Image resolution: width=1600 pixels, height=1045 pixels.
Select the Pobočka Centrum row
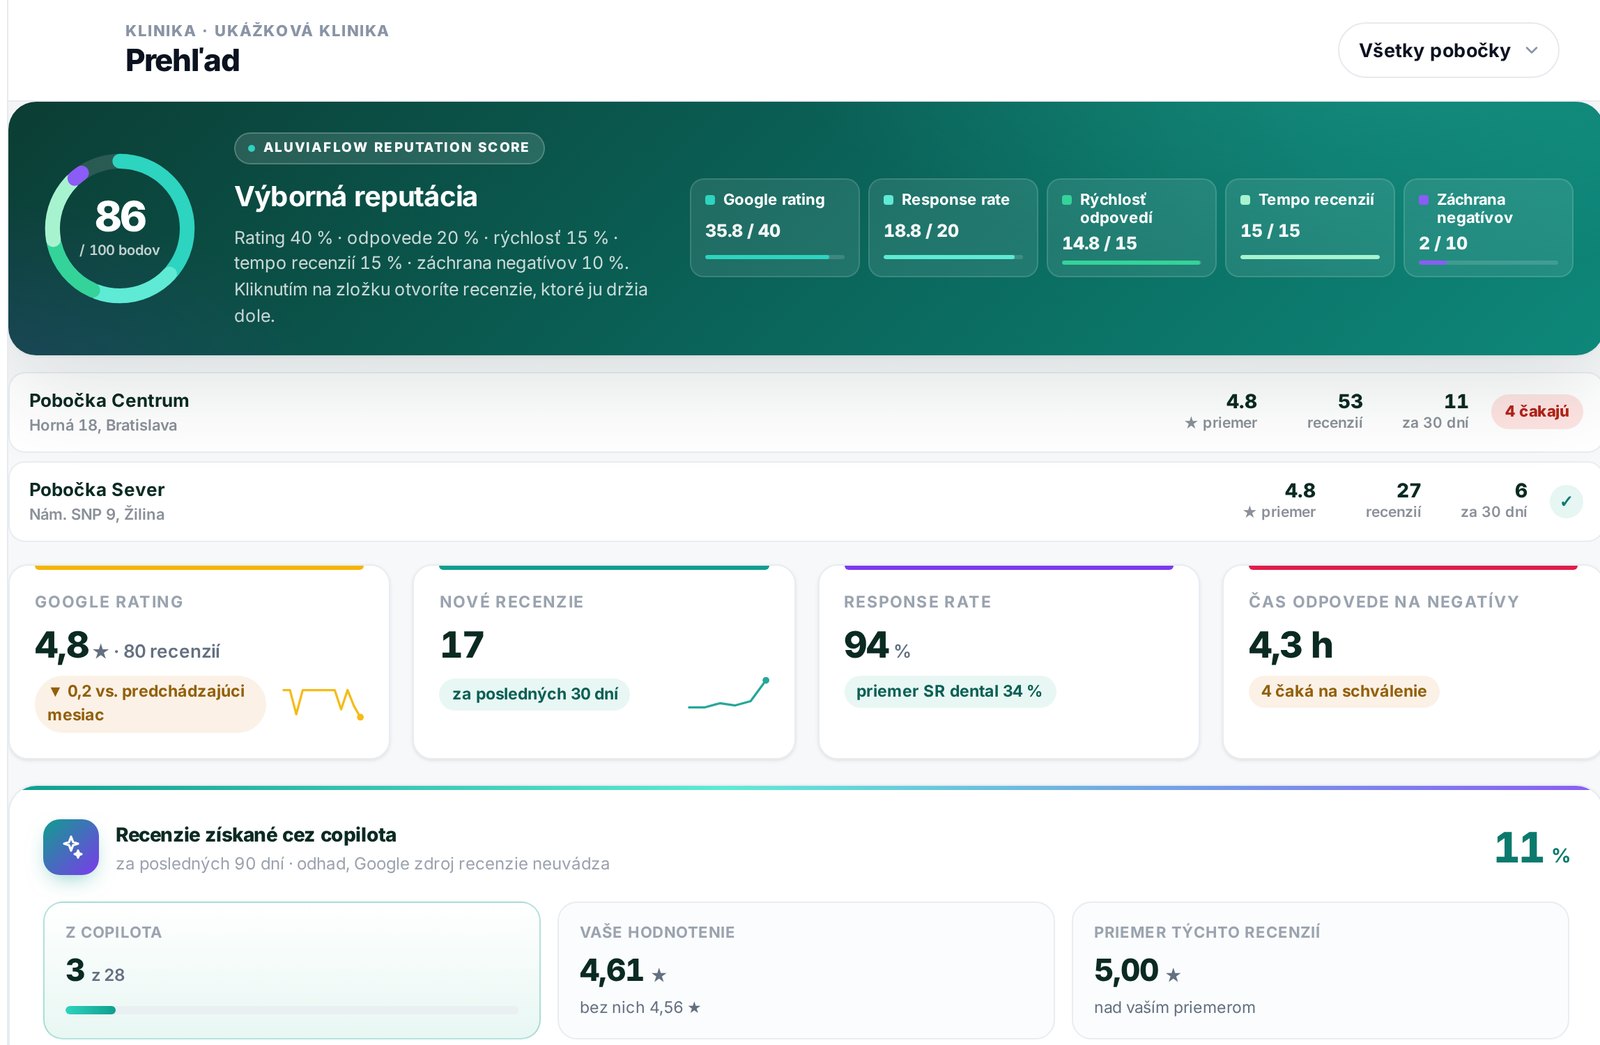pos(804,412)
